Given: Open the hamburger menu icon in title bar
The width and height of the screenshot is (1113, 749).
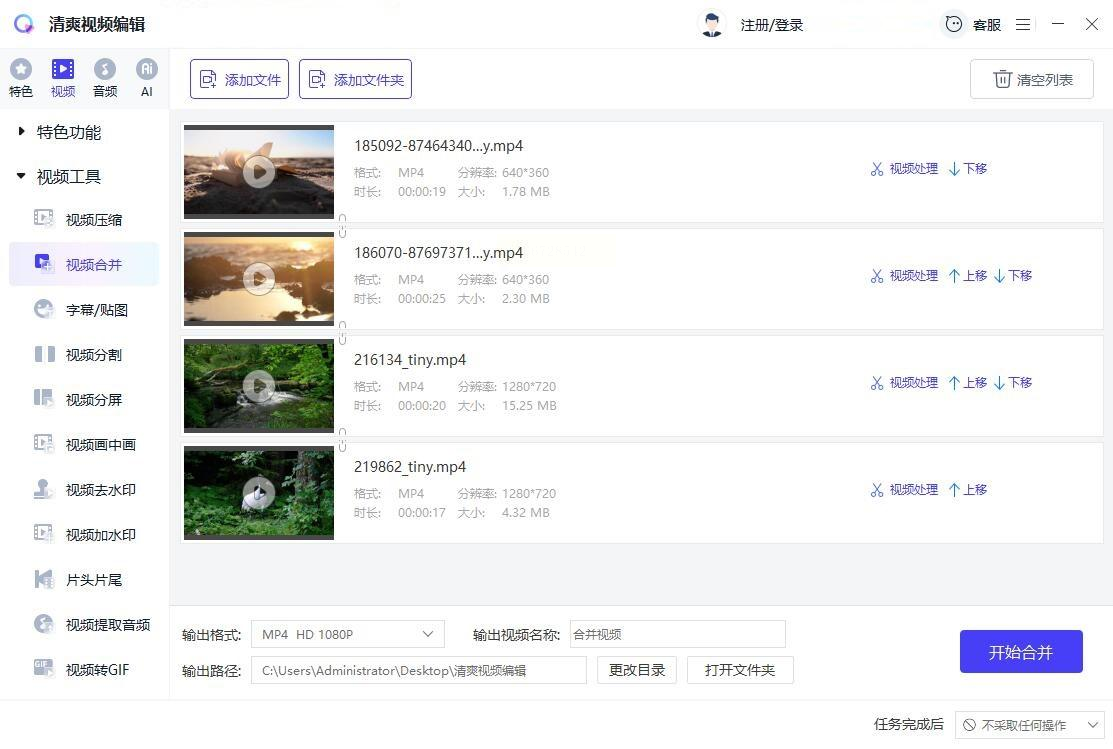Looking at the screenshot, I should tap(1023, 25).
